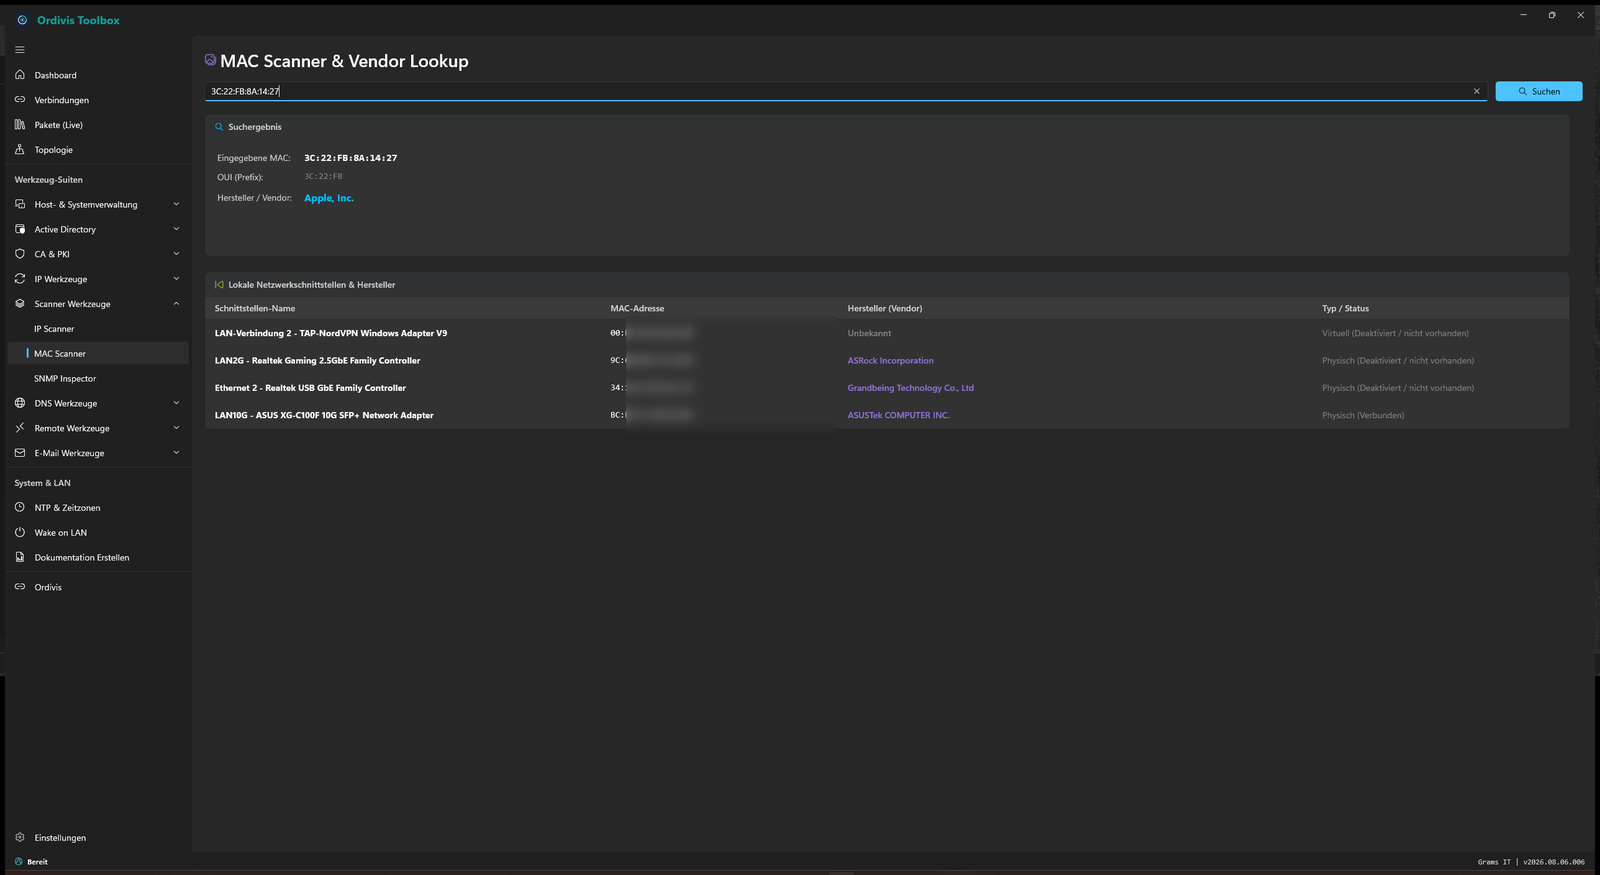
Task: Click the OUI prefix value 3C:22:FB
Action: coord(323,177)
